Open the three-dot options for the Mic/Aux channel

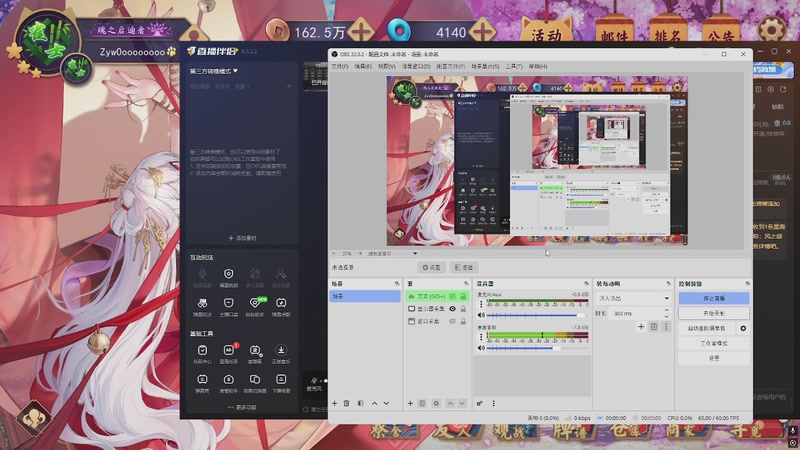pos(481,304)
